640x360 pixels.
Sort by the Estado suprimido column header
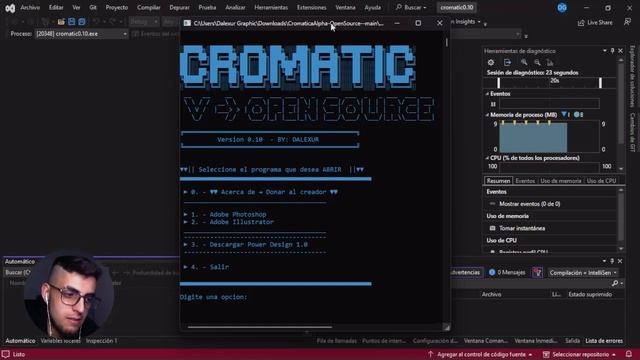590,294
